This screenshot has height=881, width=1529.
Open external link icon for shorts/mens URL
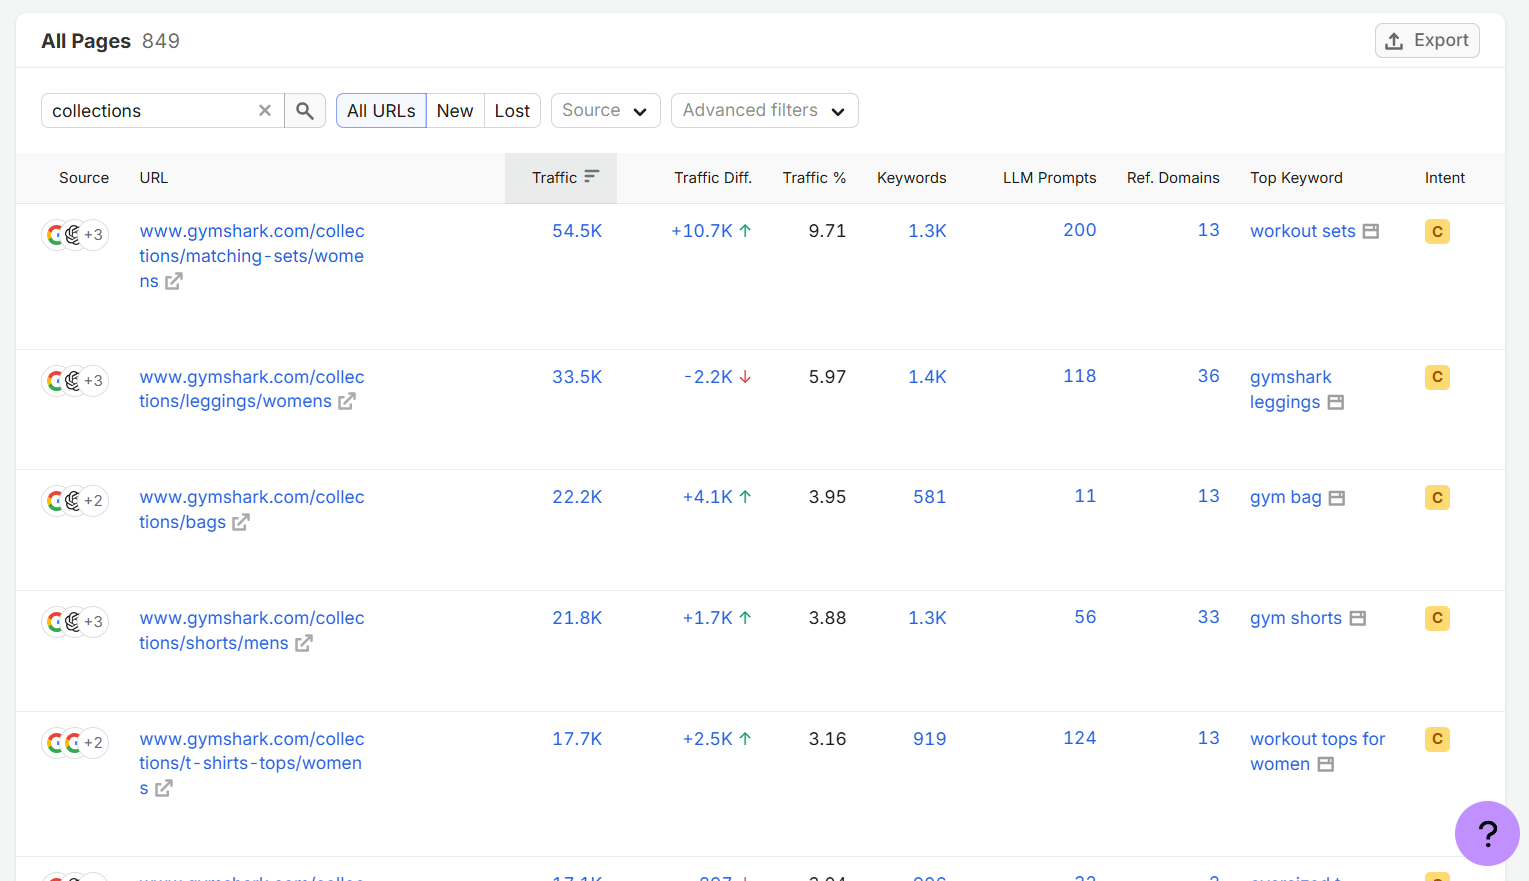pos(304,644)
